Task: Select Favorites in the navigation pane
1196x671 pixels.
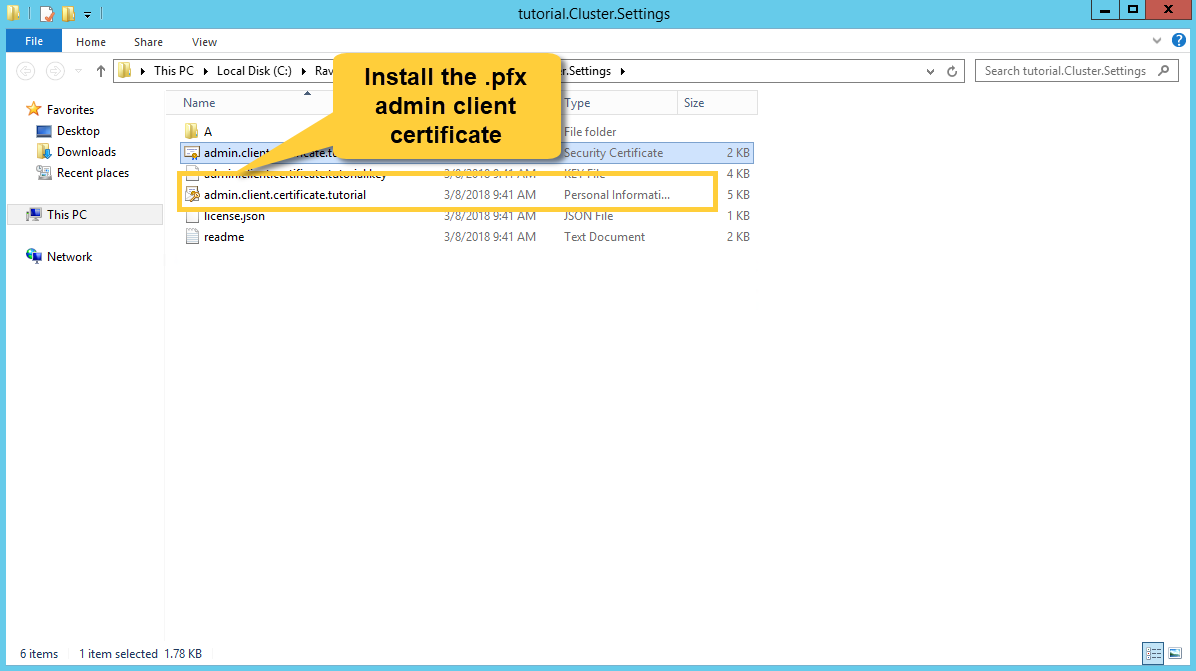Action: click(70, 110)
